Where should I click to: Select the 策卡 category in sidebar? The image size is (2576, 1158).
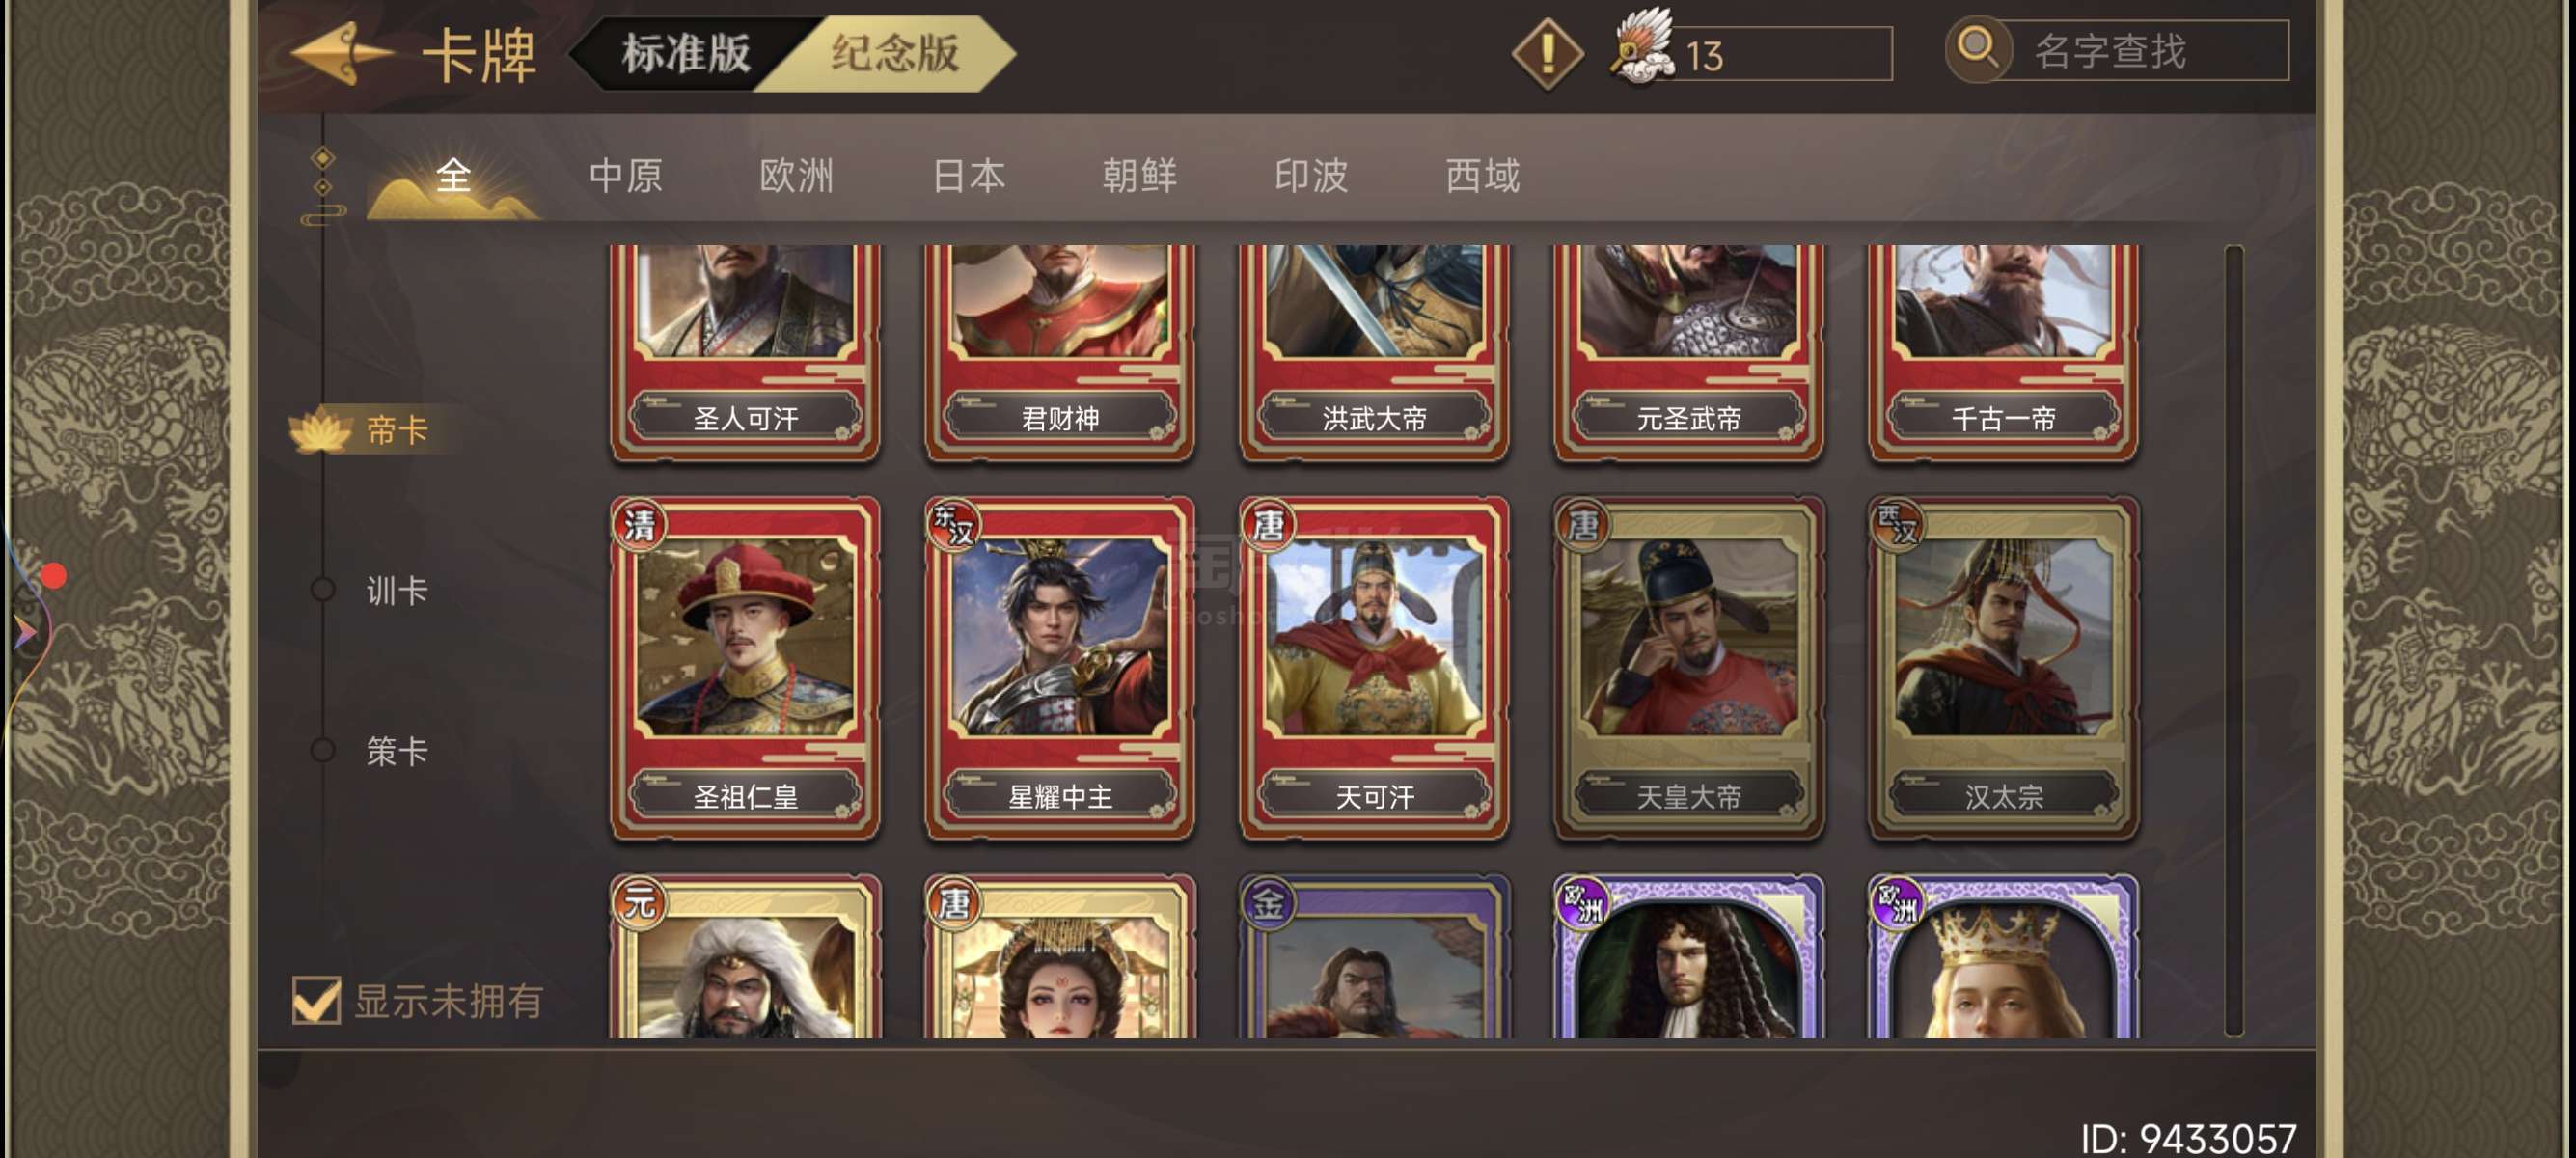tap(397, 750)
